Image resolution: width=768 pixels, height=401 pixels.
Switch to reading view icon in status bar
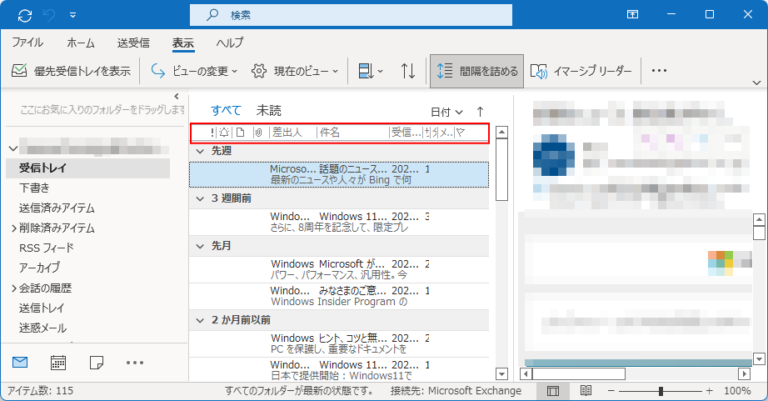coord(586,391)
